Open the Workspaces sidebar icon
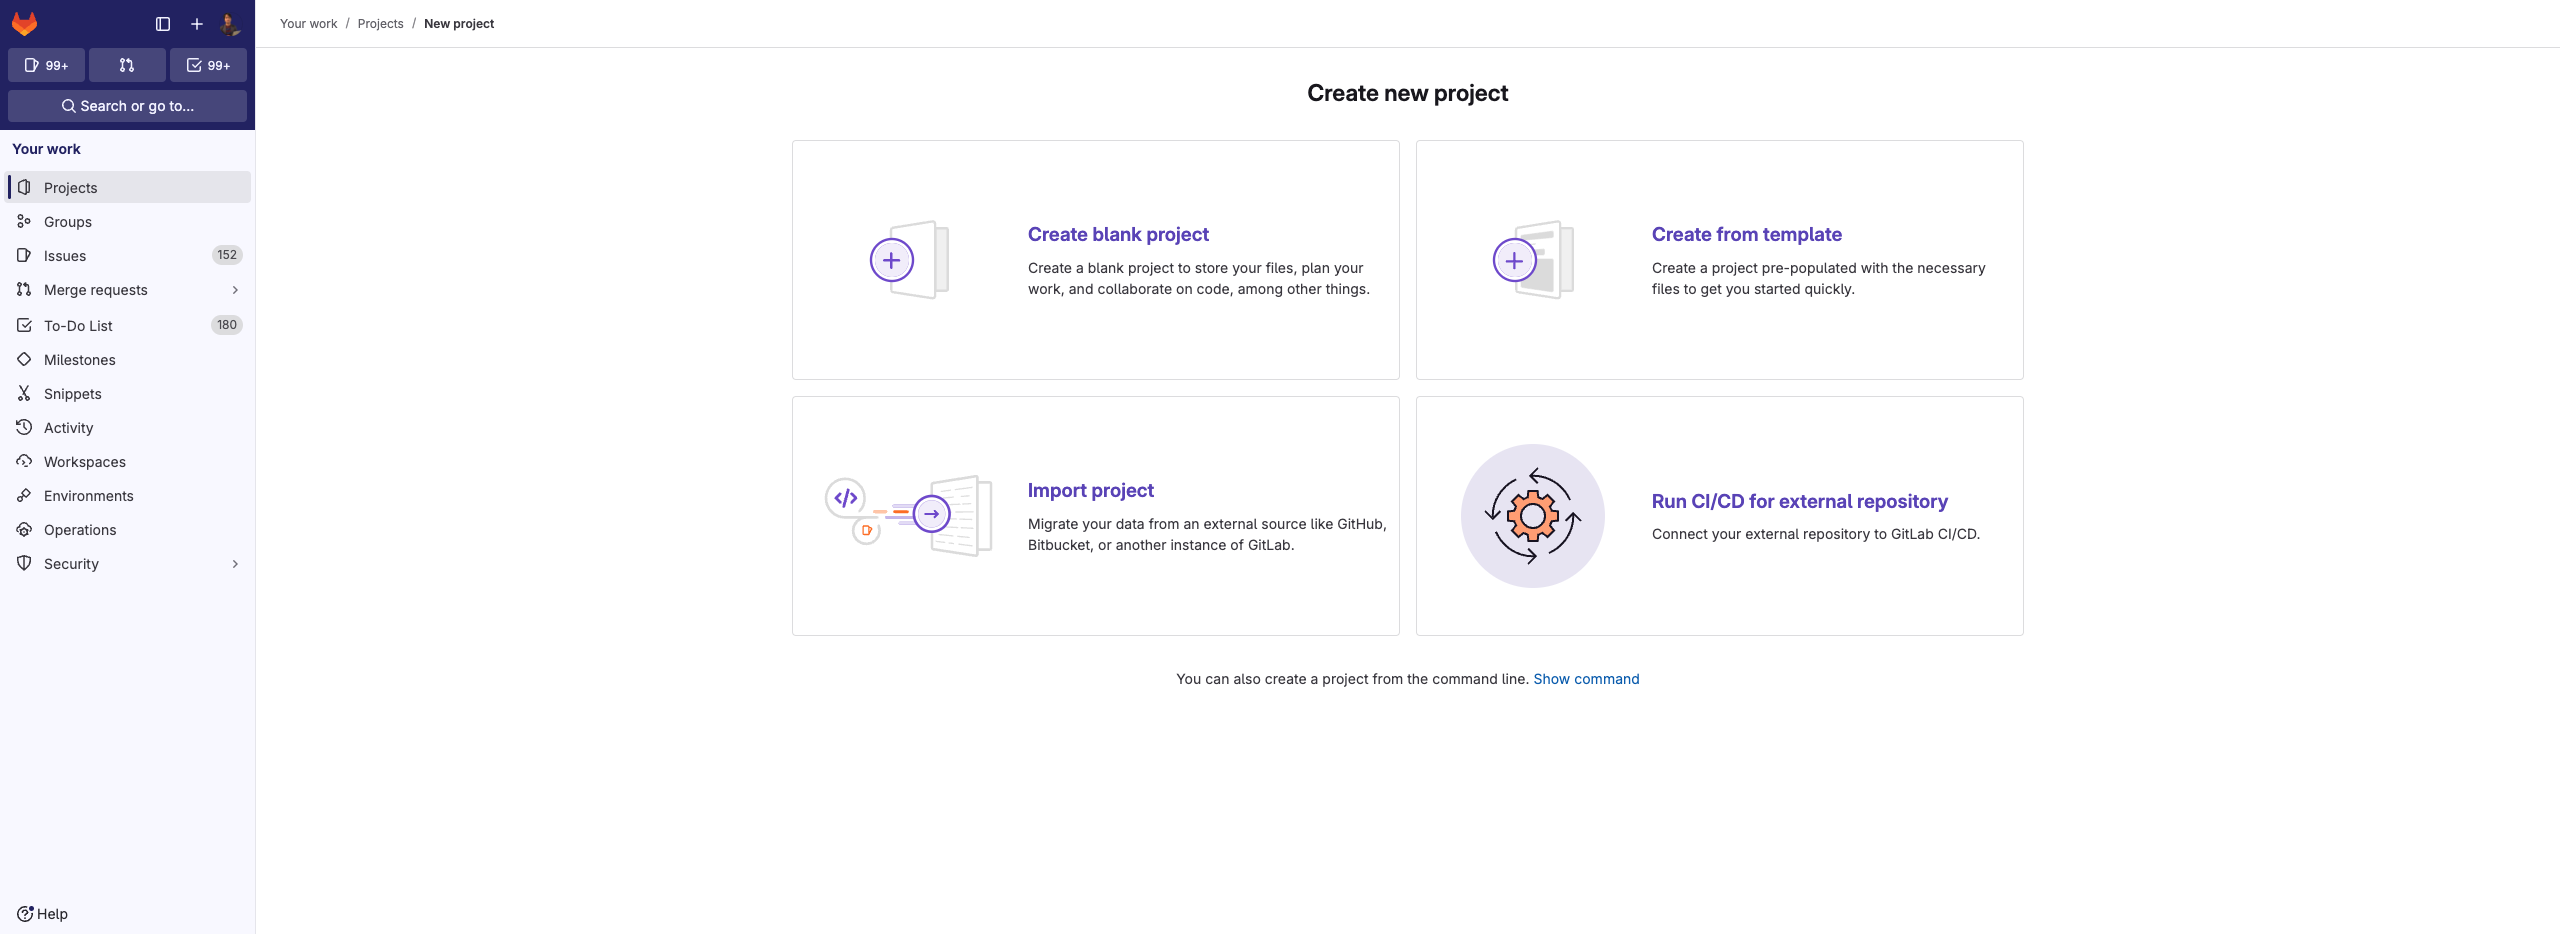This screenshot has height=934, width=2560. [x=24, y=462]
